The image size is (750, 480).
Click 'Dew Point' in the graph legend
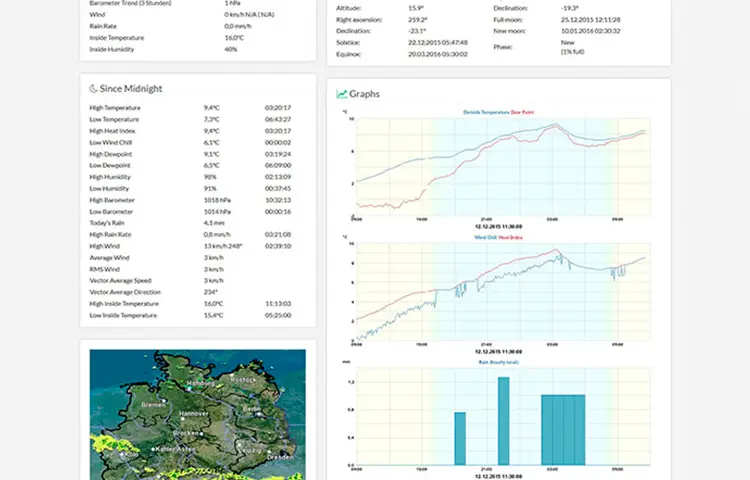[x=522, y=112]
